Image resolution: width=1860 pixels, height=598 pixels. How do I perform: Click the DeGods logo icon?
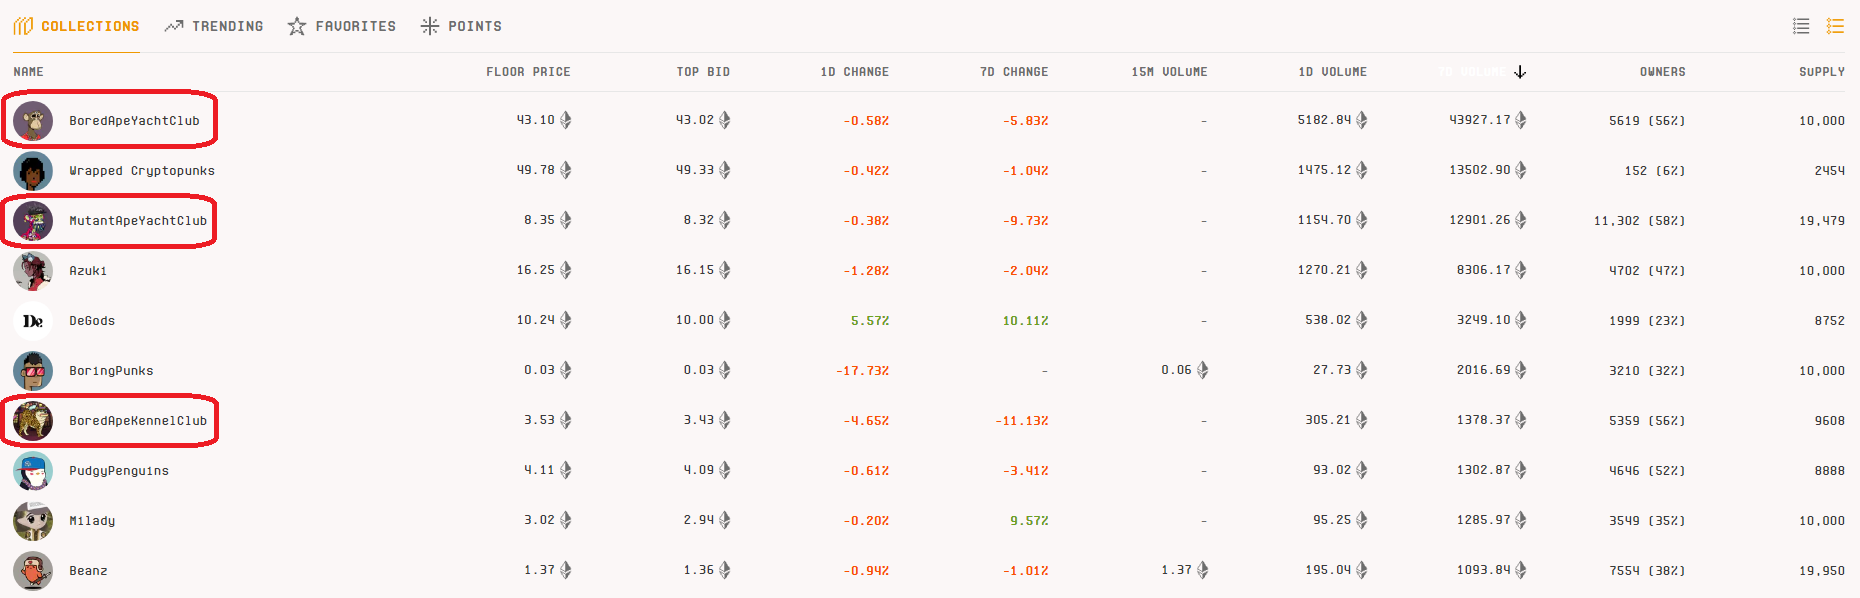click(33, 321)
